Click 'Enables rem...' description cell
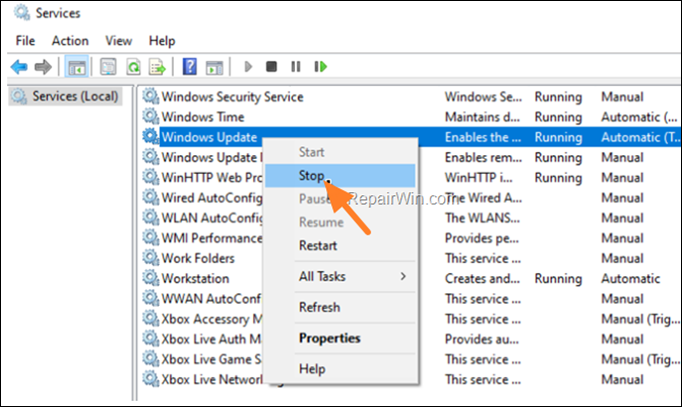 point(483,157)
